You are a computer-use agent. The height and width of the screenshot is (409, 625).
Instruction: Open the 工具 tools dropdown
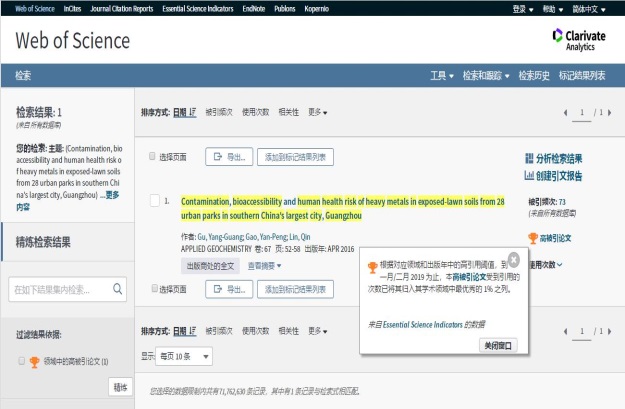pyautogui.click(x=442, y=75)
